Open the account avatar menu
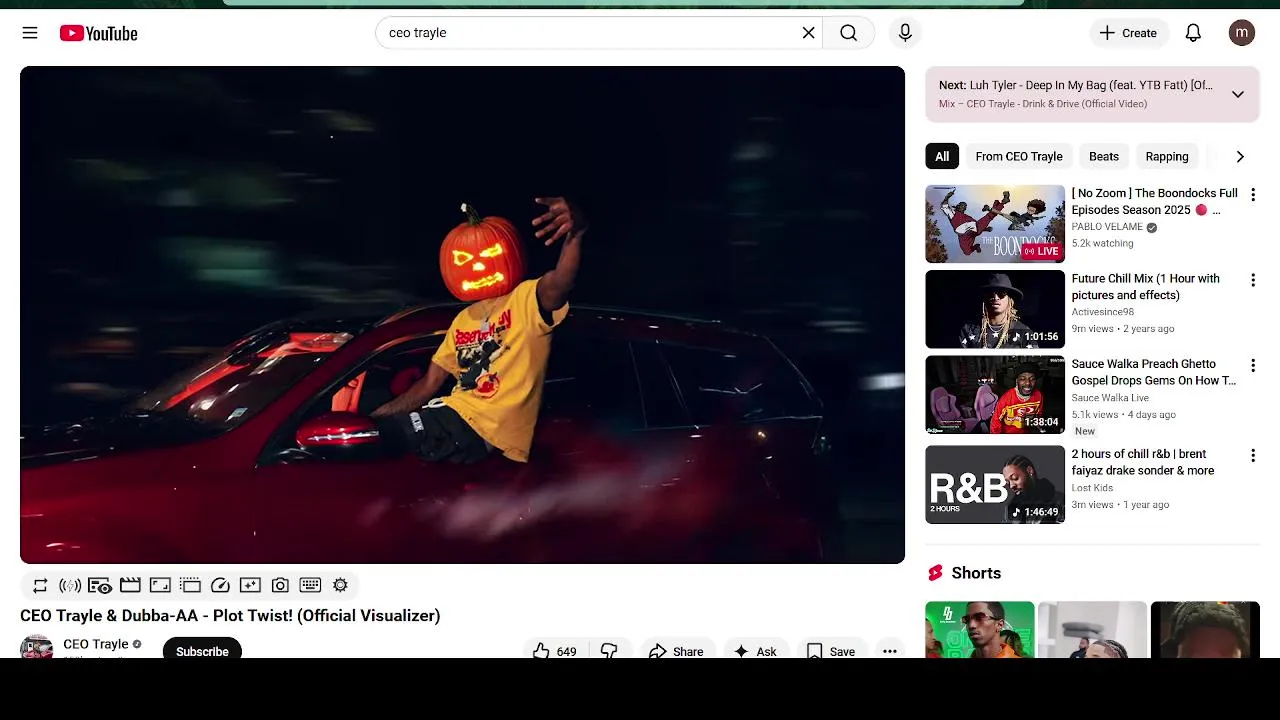This screenshot has width=1280, height=720. tap(1242, 33)
